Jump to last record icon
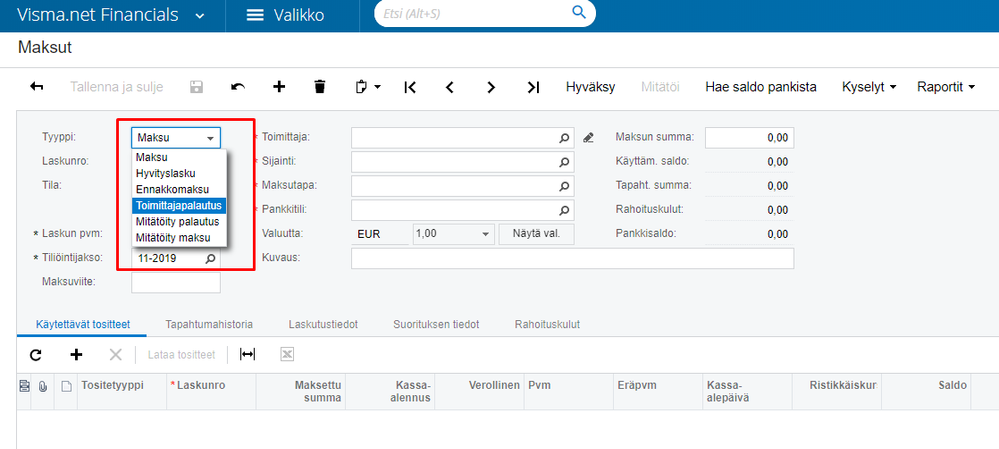999x449 pixels. [533, 87]
